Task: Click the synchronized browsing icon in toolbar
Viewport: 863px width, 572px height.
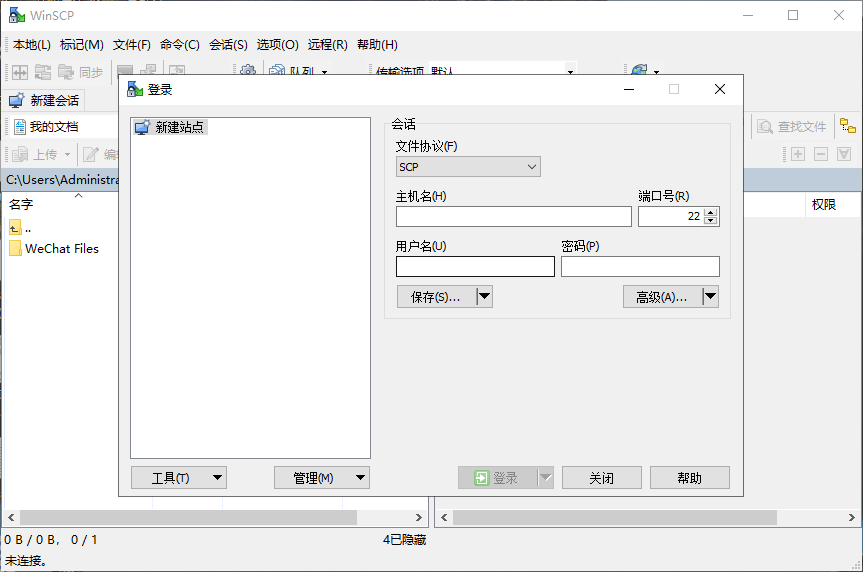Action: 42,72
